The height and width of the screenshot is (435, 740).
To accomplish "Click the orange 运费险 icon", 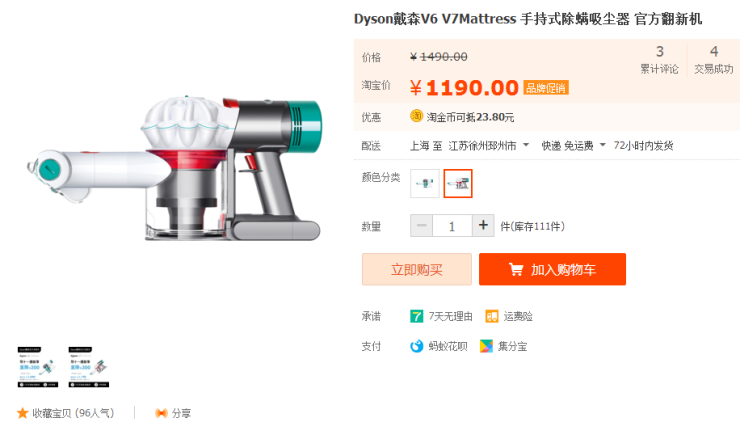I will [492, 316].
